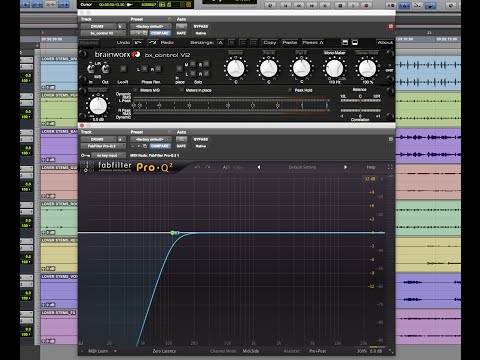Open the no key input selector
Viewport: 480px width, 360px height.
108,155
